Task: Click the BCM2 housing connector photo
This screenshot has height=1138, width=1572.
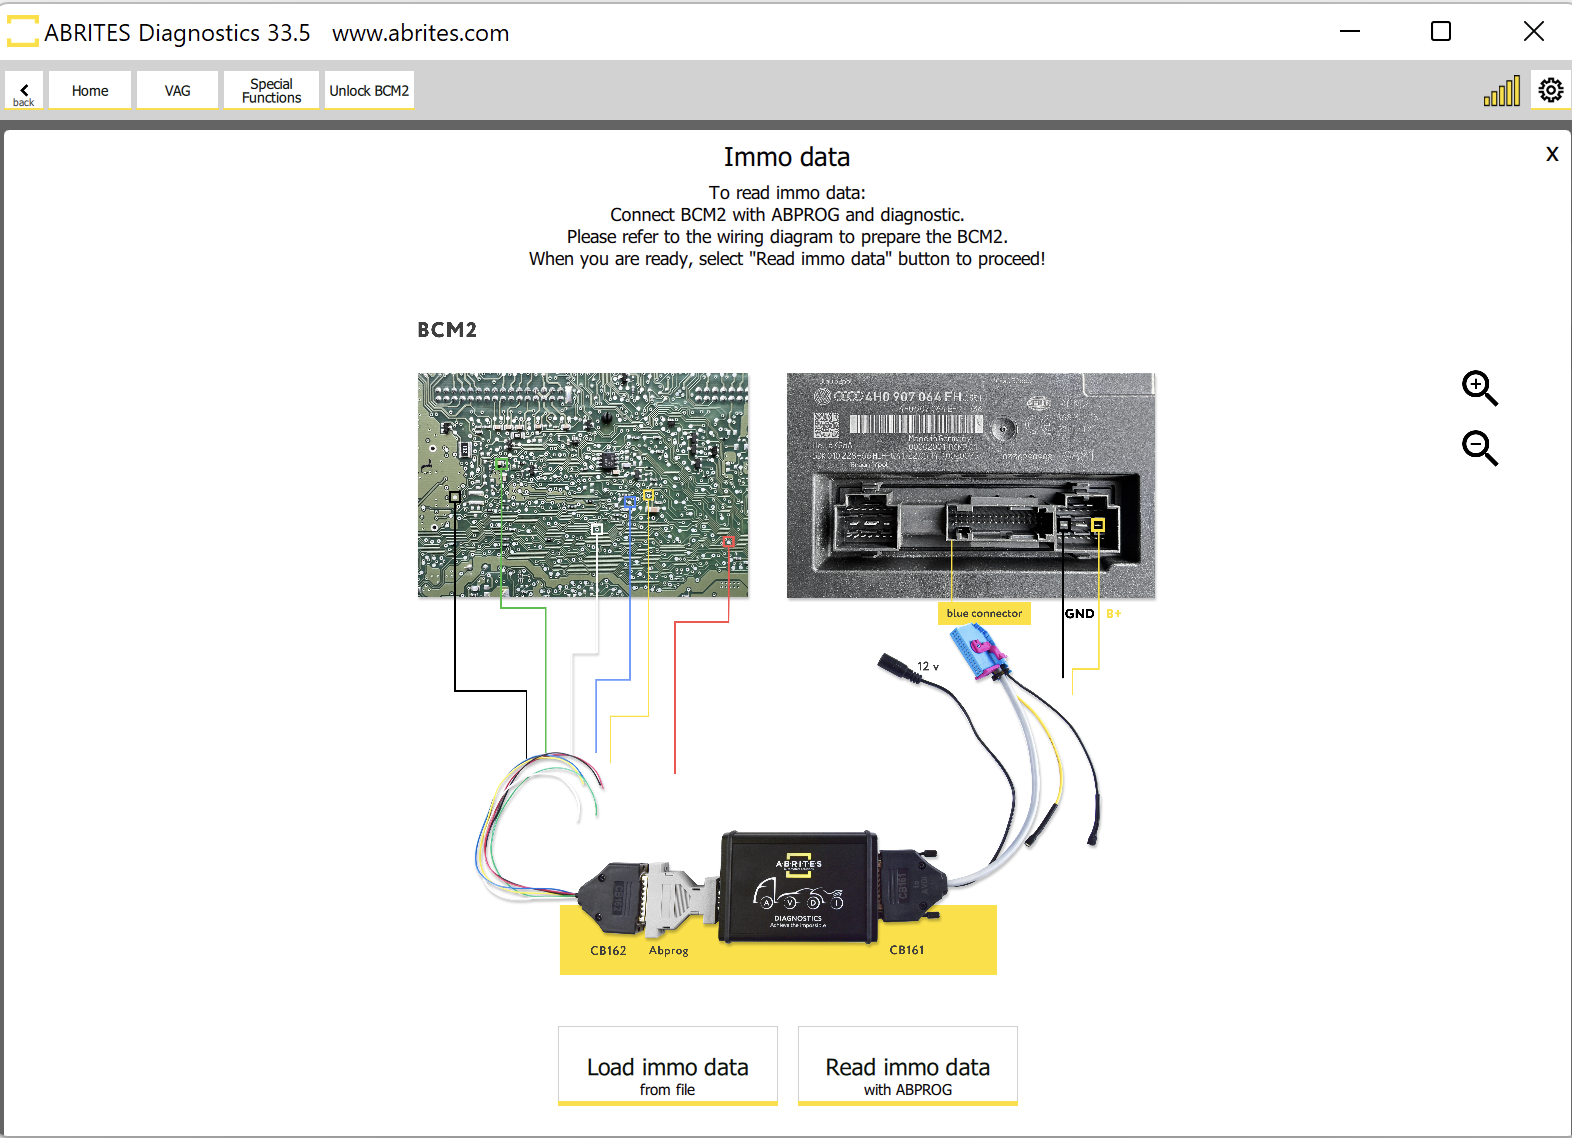Action: tap(971, 485)
